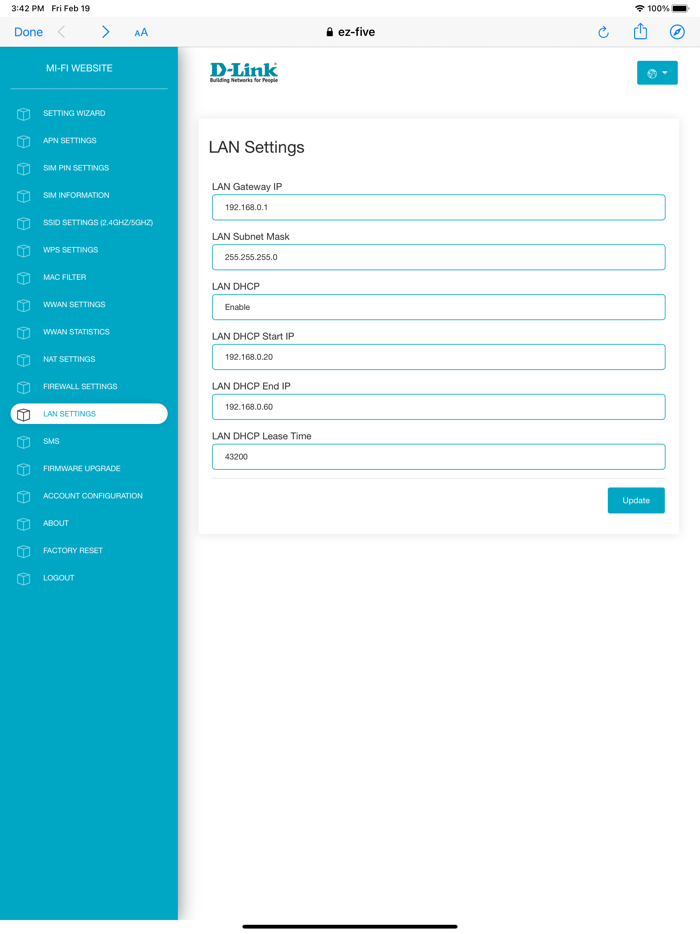Click the cube icon beside NAT Settings
The height and width of the screenshot is (934, 700).
(23, 360)
